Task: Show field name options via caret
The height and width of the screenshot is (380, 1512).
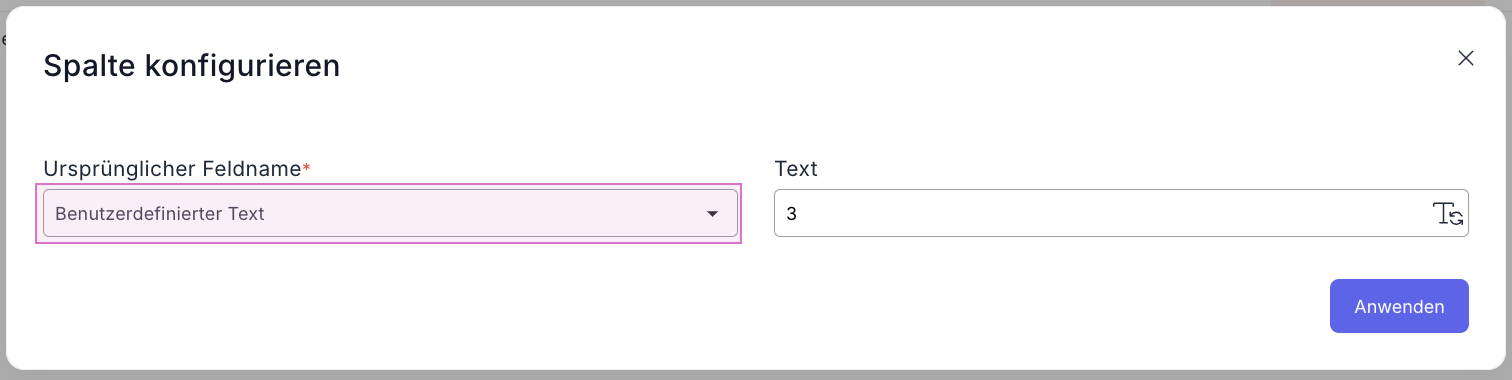Action: [x=712, y=214]
